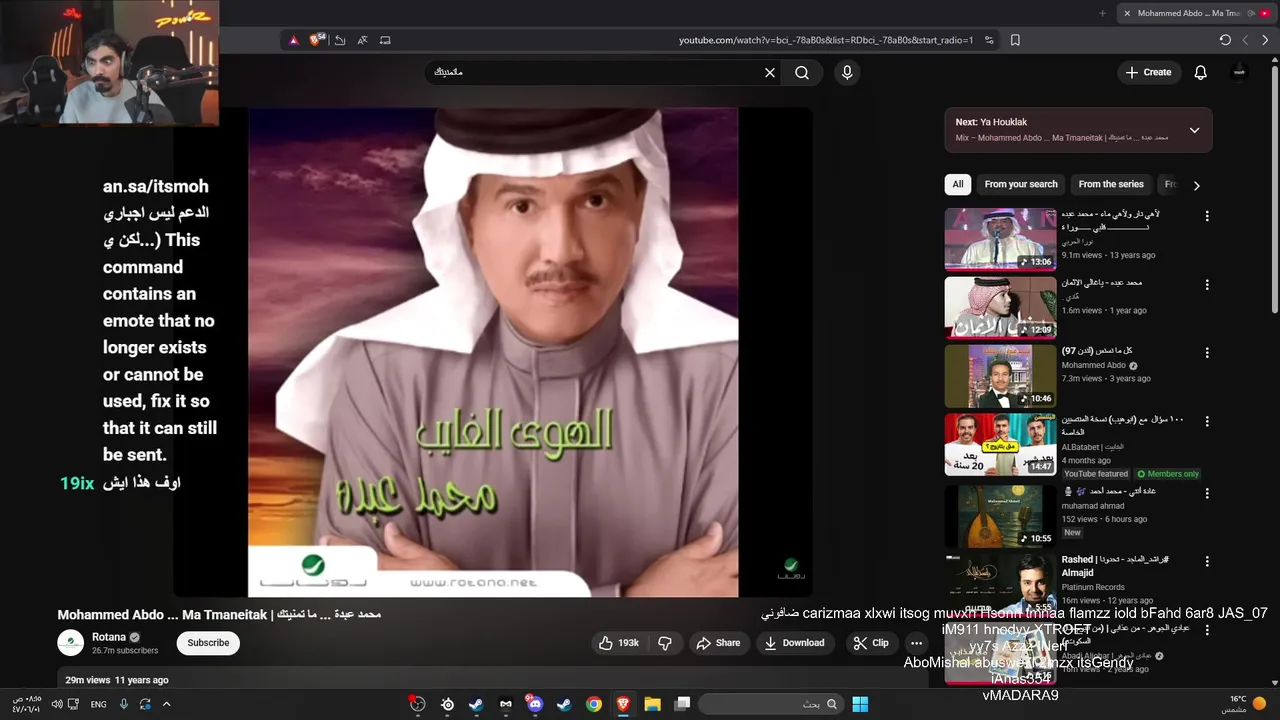1280x720 pixels.
Task: Open Brave Shields lion icon
Action: point(316,40)
